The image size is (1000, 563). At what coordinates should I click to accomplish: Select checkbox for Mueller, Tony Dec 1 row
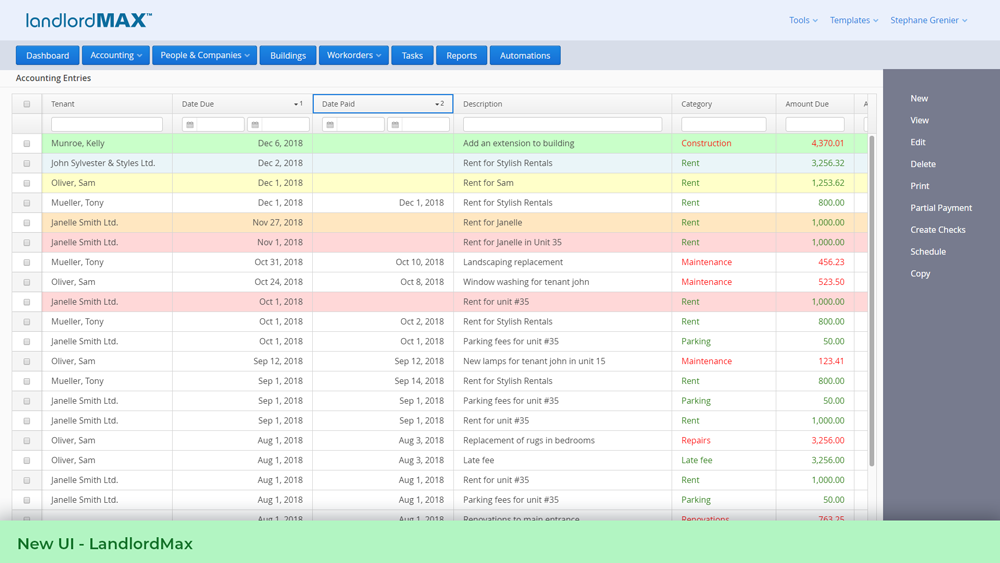point(27,203)
